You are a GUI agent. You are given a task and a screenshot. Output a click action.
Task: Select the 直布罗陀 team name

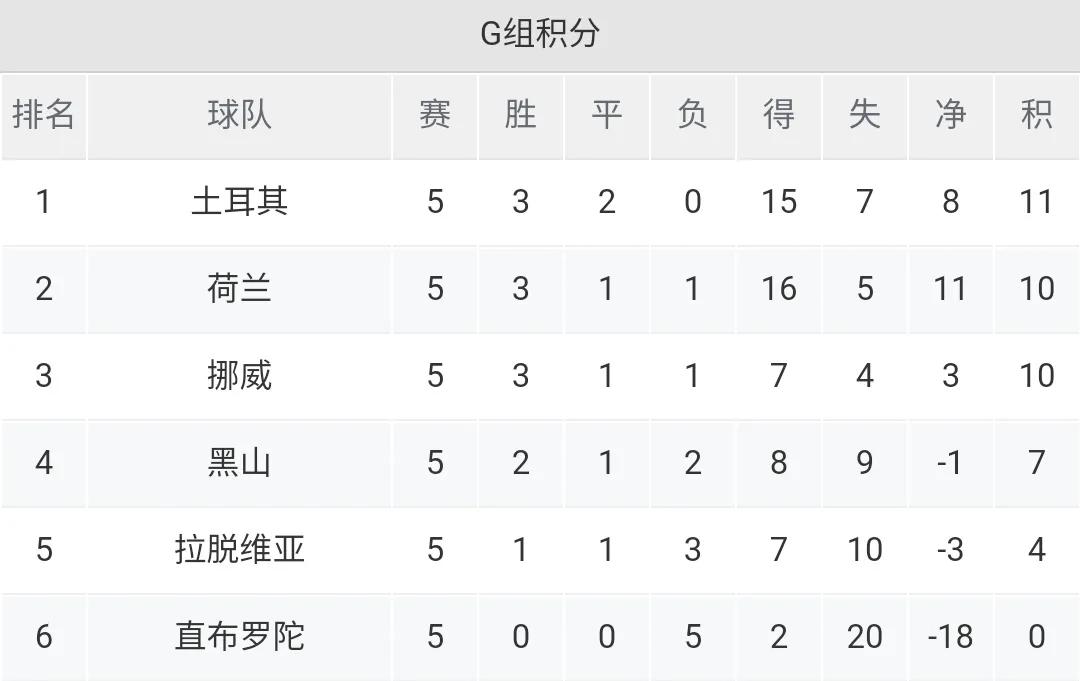[239, 637]
